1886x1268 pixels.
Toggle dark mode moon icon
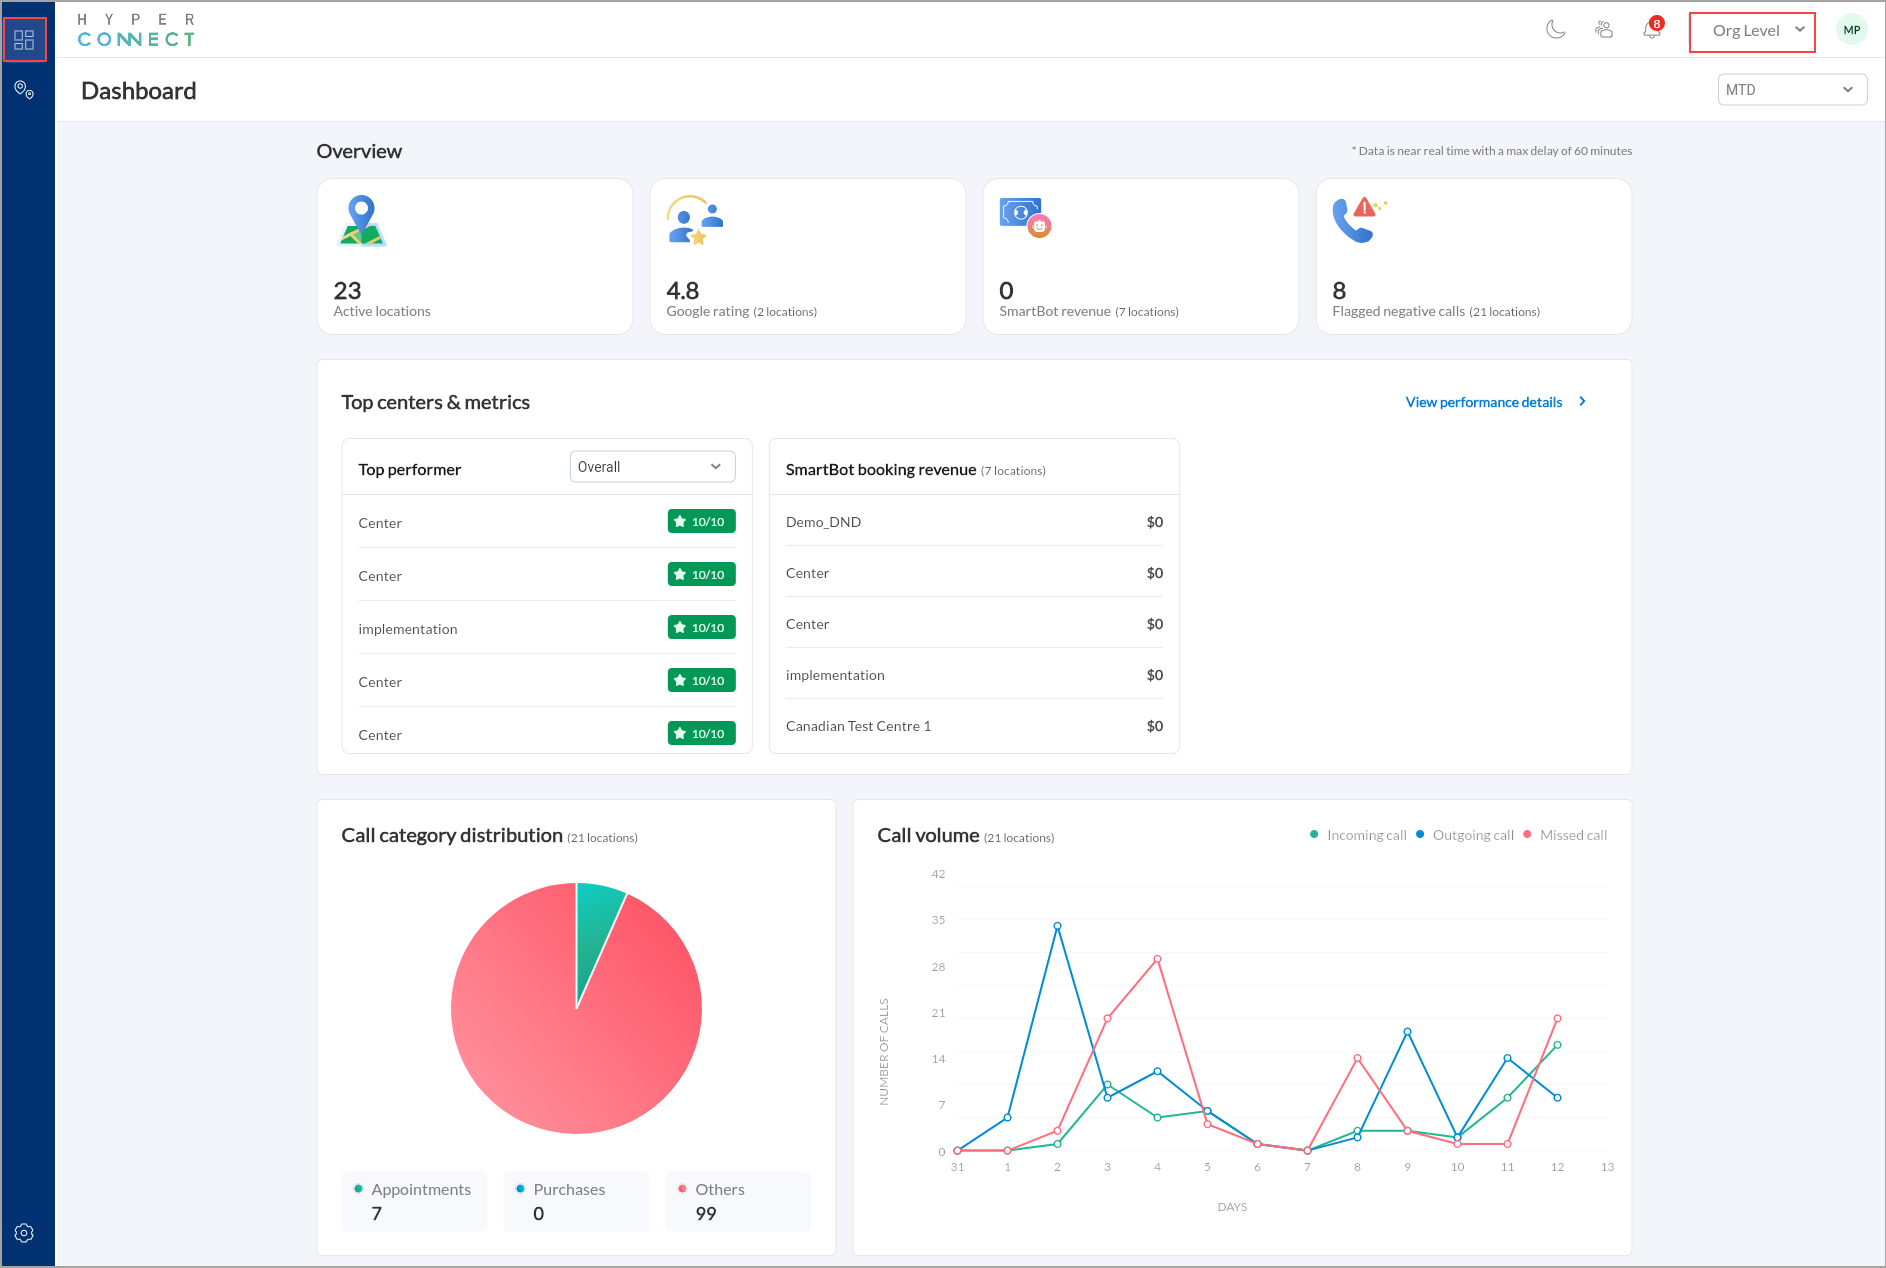pos(1555,30)
